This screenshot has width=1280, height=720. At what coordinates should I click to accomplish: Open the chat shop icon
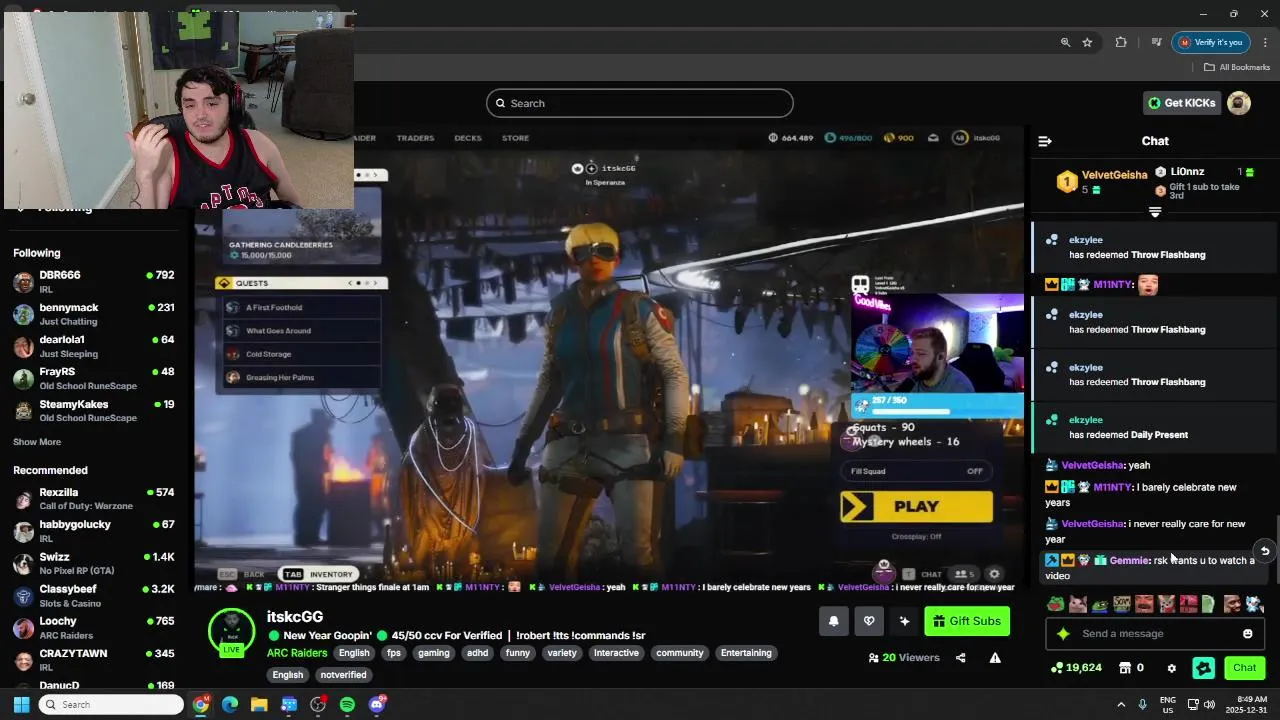(x=1125, y=668)
